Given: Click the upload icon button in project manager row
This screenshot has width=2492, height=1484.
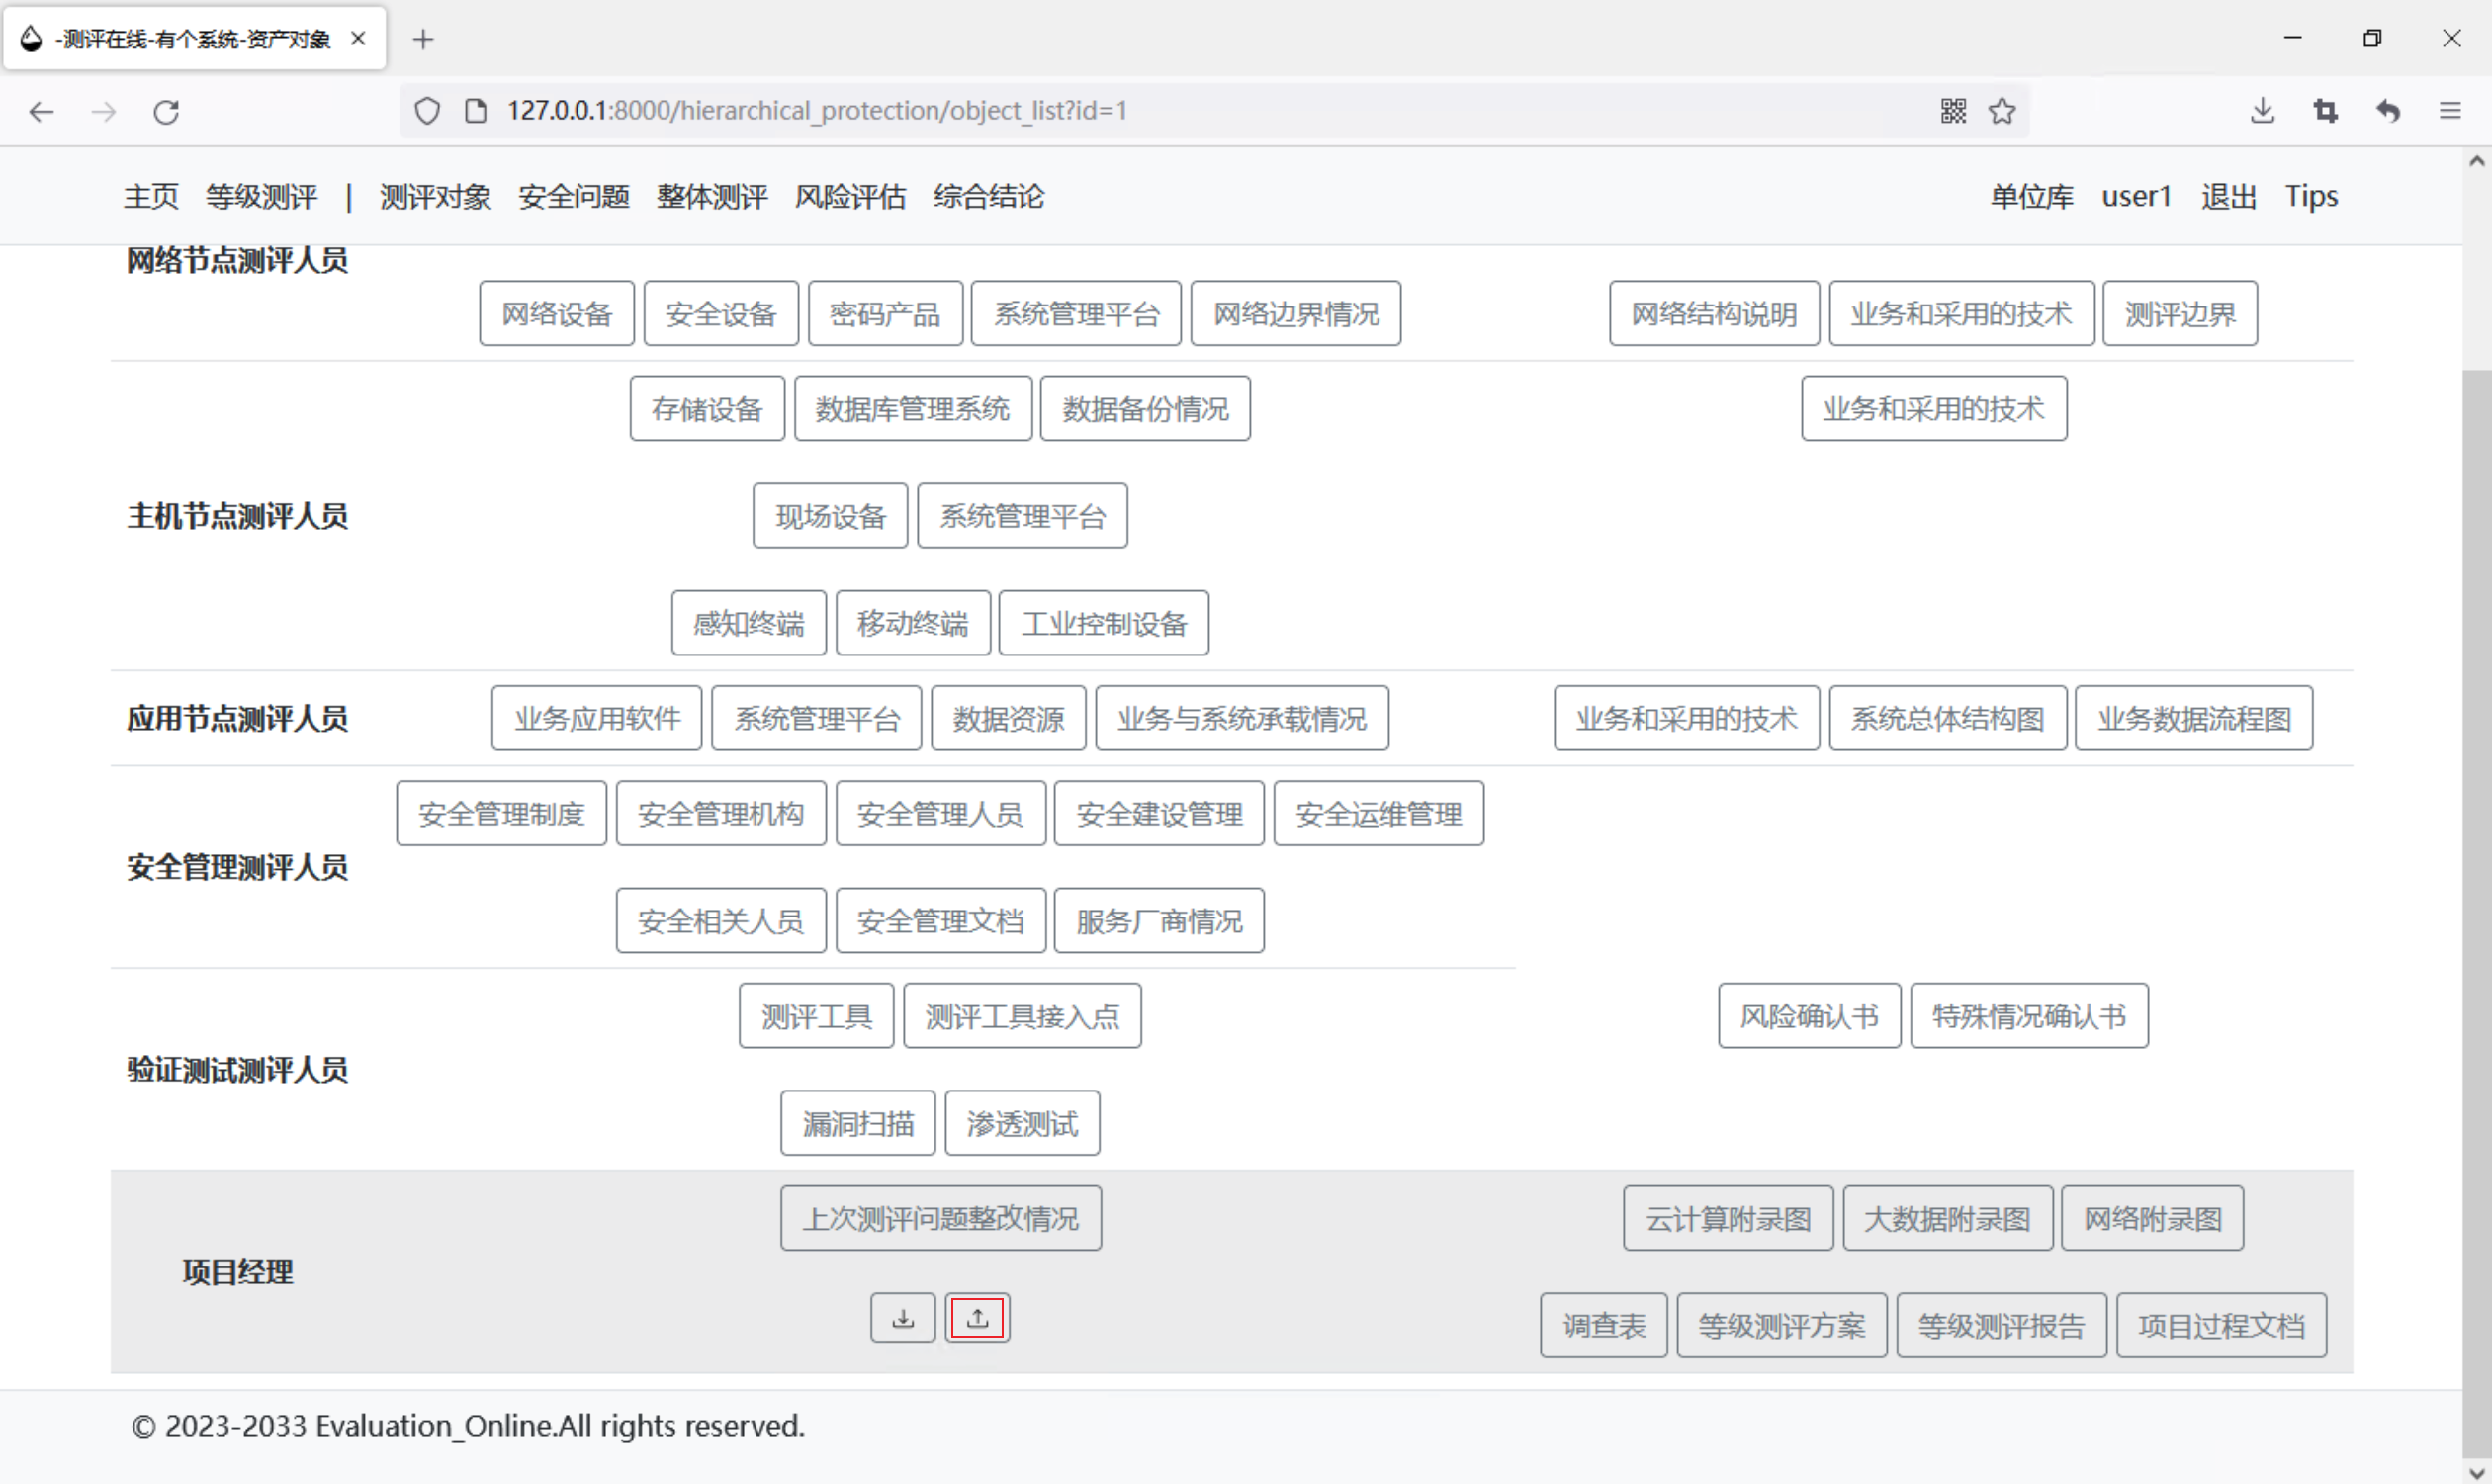Looking at the screenshot, I should [x=977, y=1318].
